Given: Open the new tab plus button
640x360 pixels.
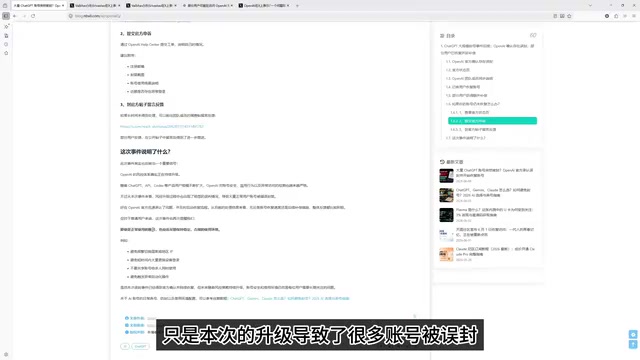Looking at the screenshot, I should (x=297, y=6).
